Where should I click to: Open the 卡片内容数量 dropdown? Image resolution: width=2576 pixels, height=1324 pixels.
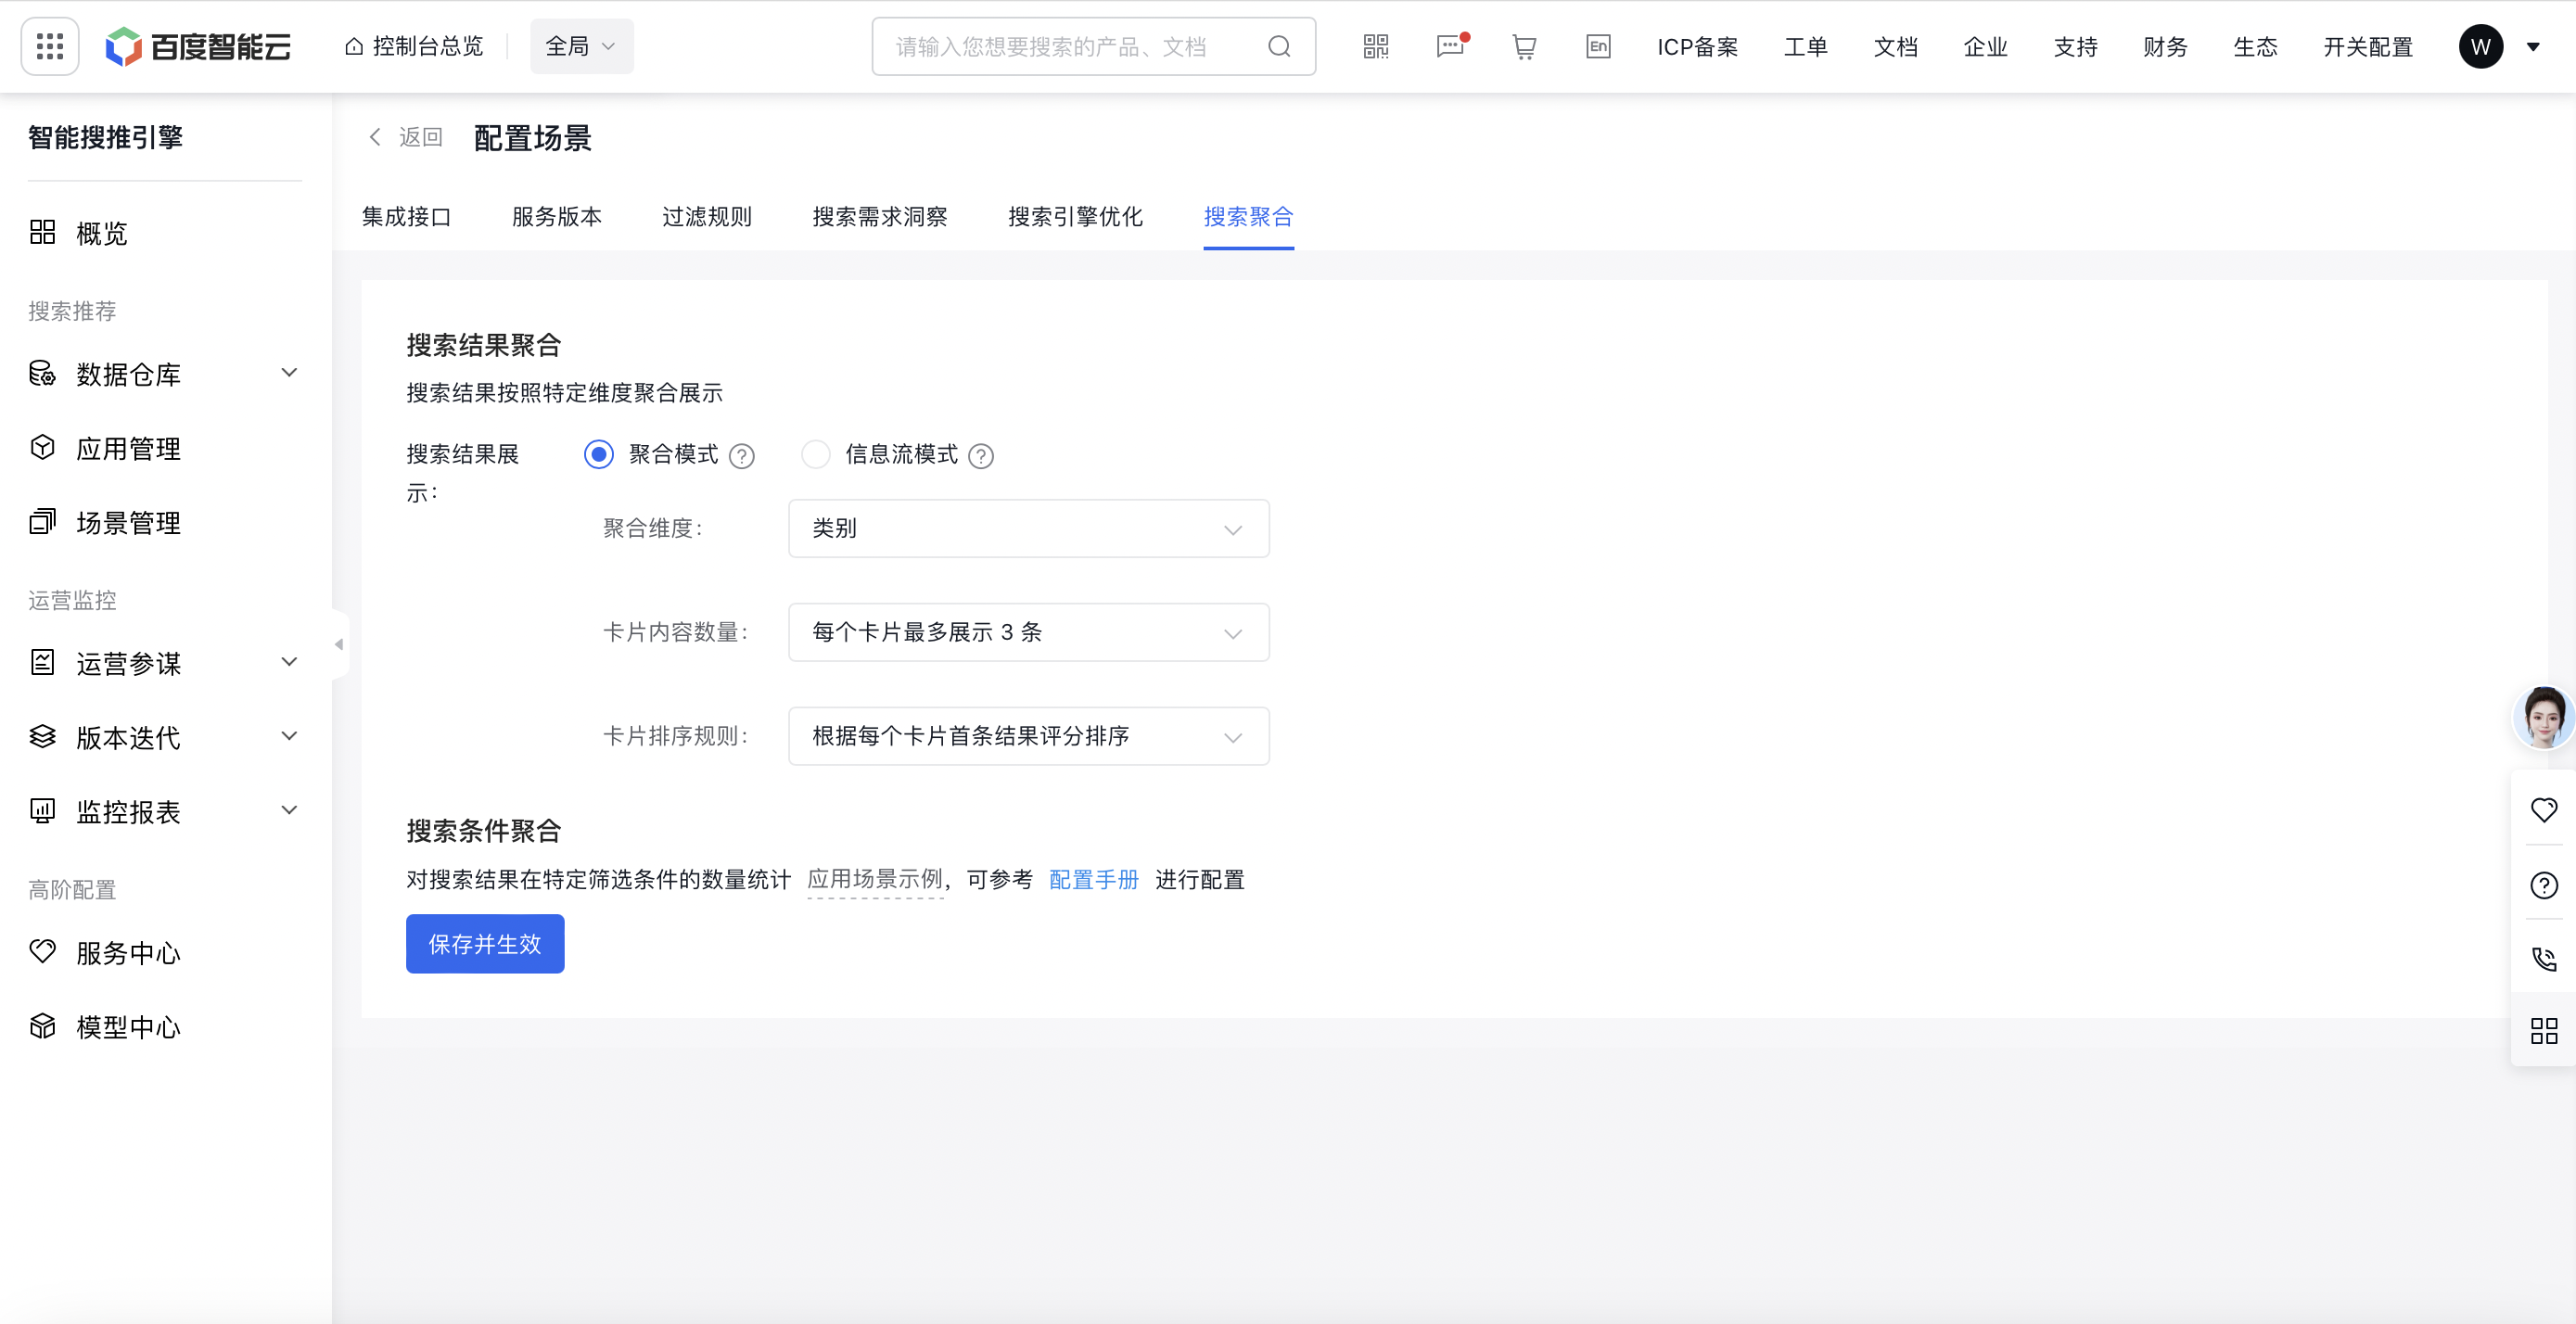[x=1028, y=632]
